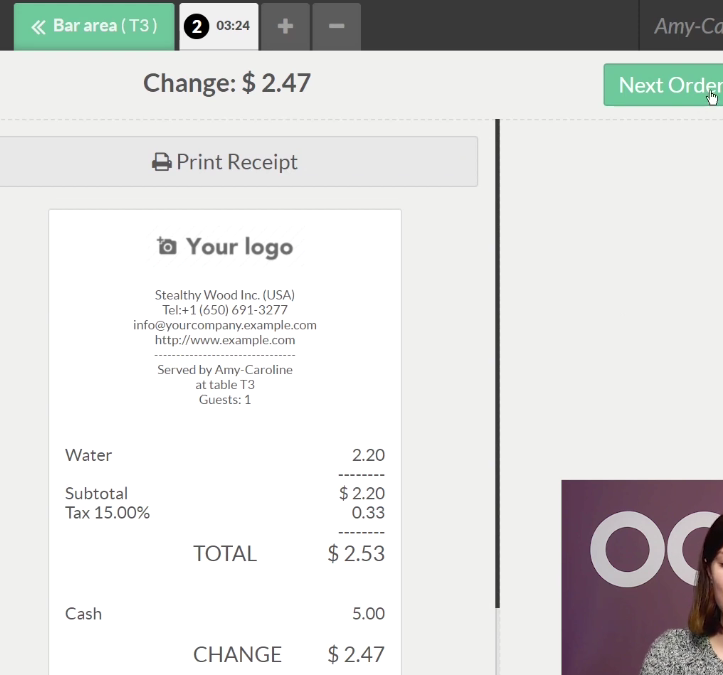
Task: Select the Water line item on receipt
Action: (89, 455)
